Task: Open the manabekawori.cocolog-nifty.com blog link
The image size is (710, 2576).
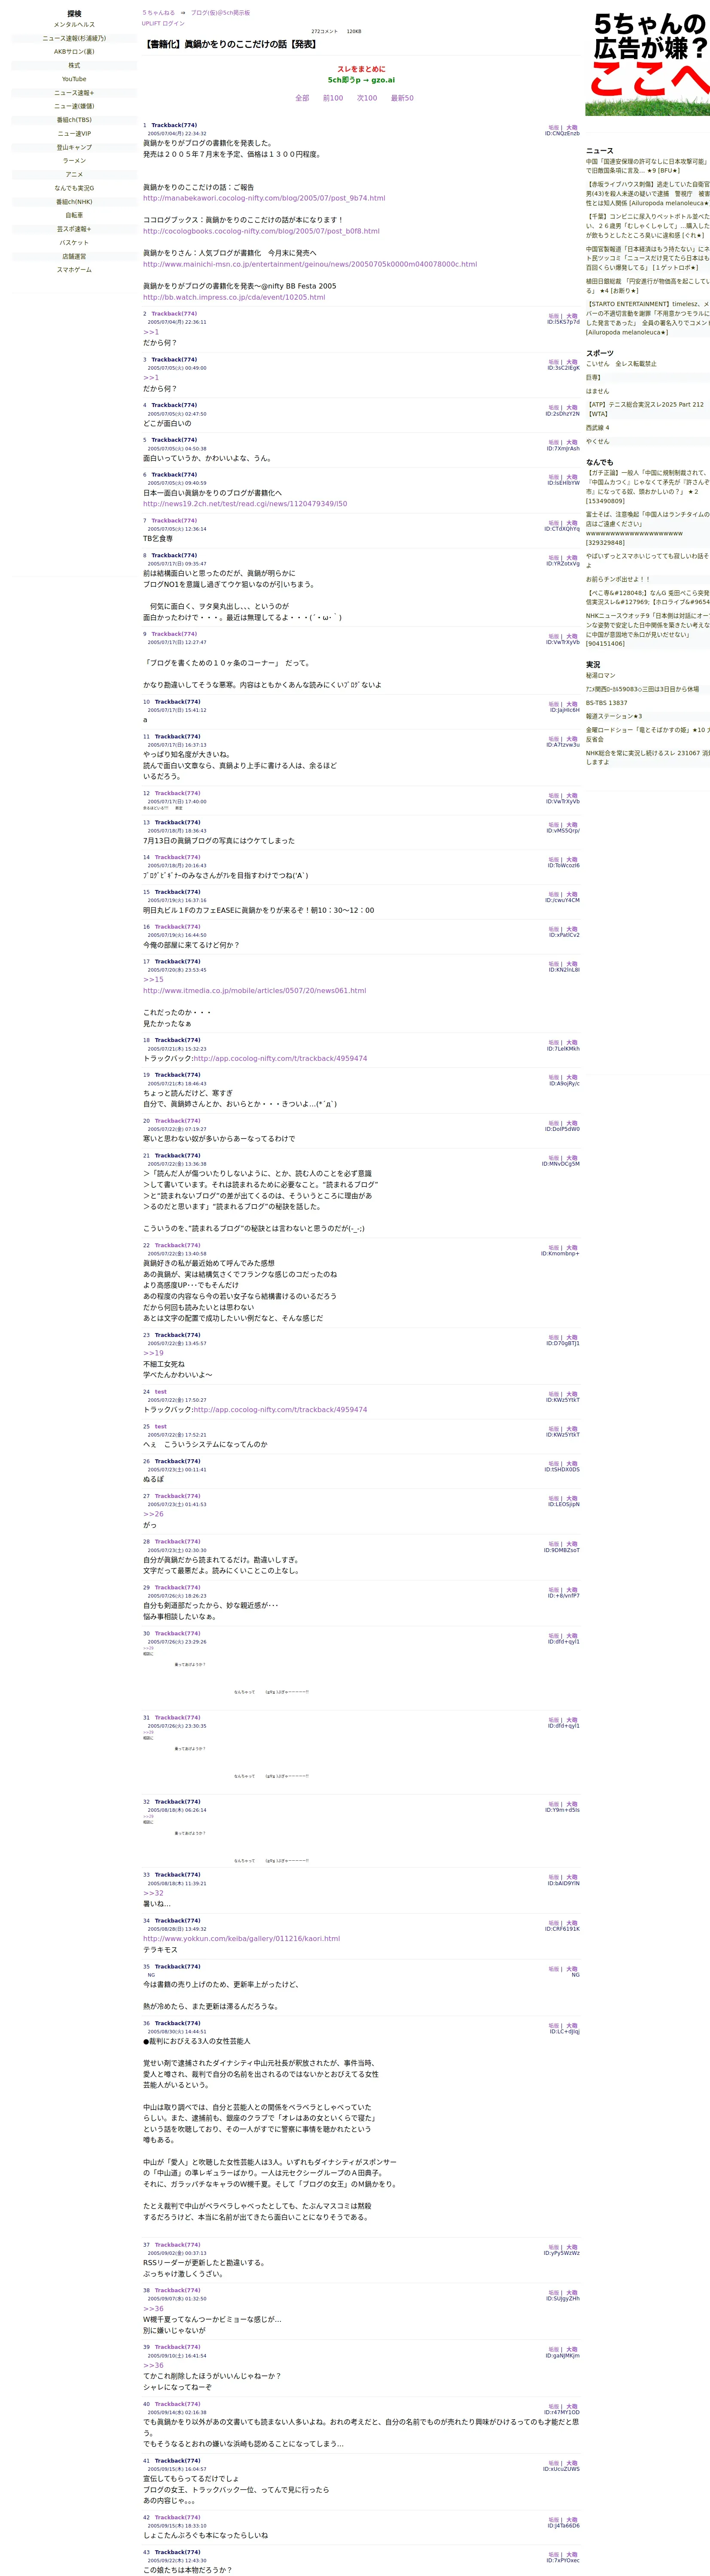Action: click(264, 198)
